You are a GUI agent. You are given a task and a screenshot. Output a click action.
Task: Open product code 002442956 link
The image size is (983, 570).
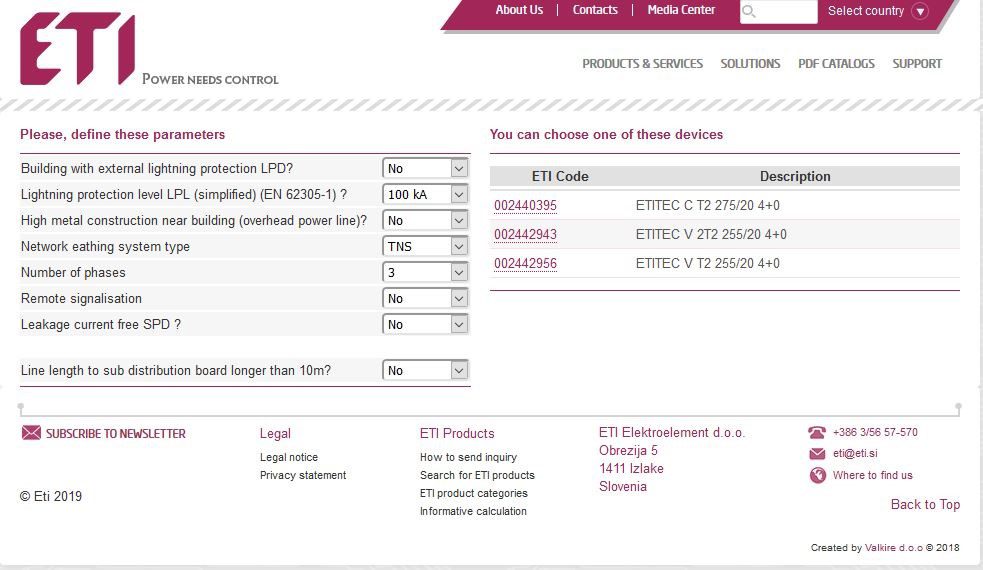pos(525,264)
